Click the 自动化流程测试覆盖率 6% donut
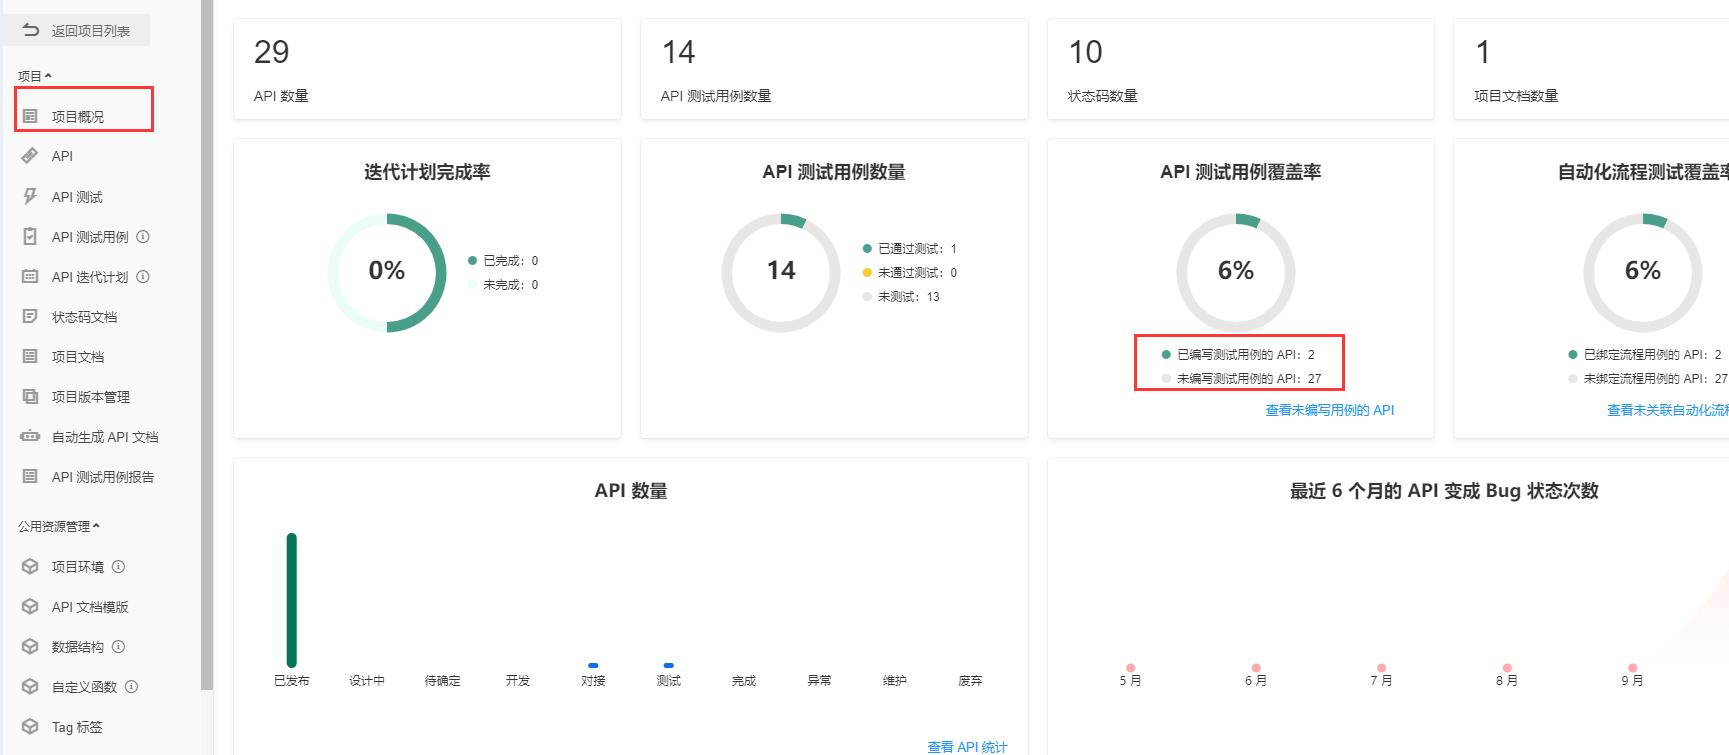 click(x=1643, y=272)
